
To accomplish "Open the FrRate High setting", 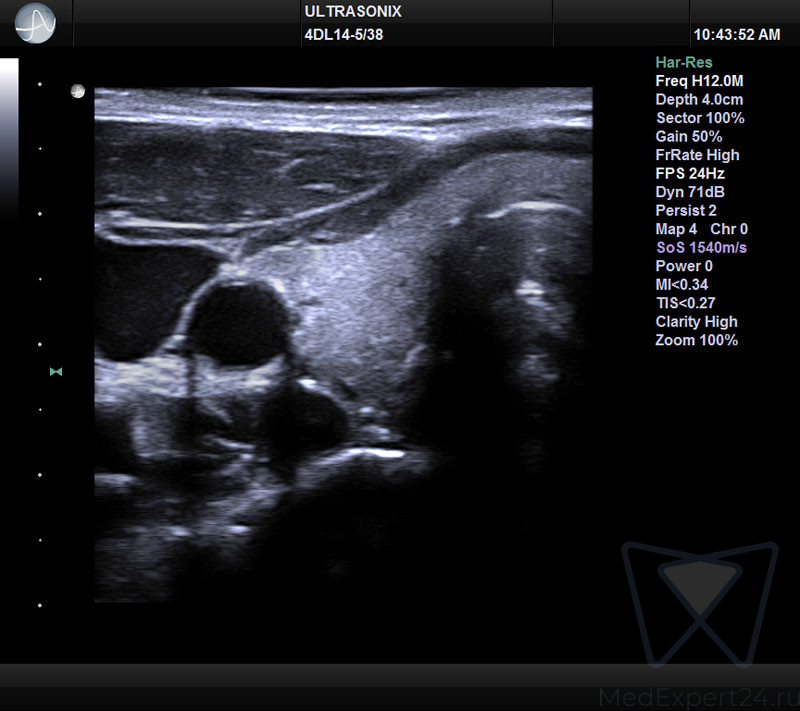I will point(697,155).
